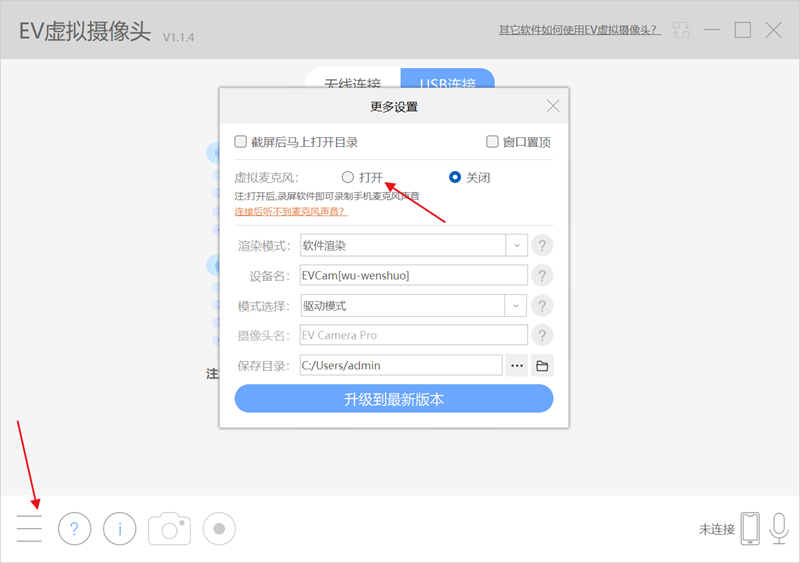This screenshot has width=800, height=563.
Task: Expand the 渲染模式 dropdown
Action: click(516, 246)
